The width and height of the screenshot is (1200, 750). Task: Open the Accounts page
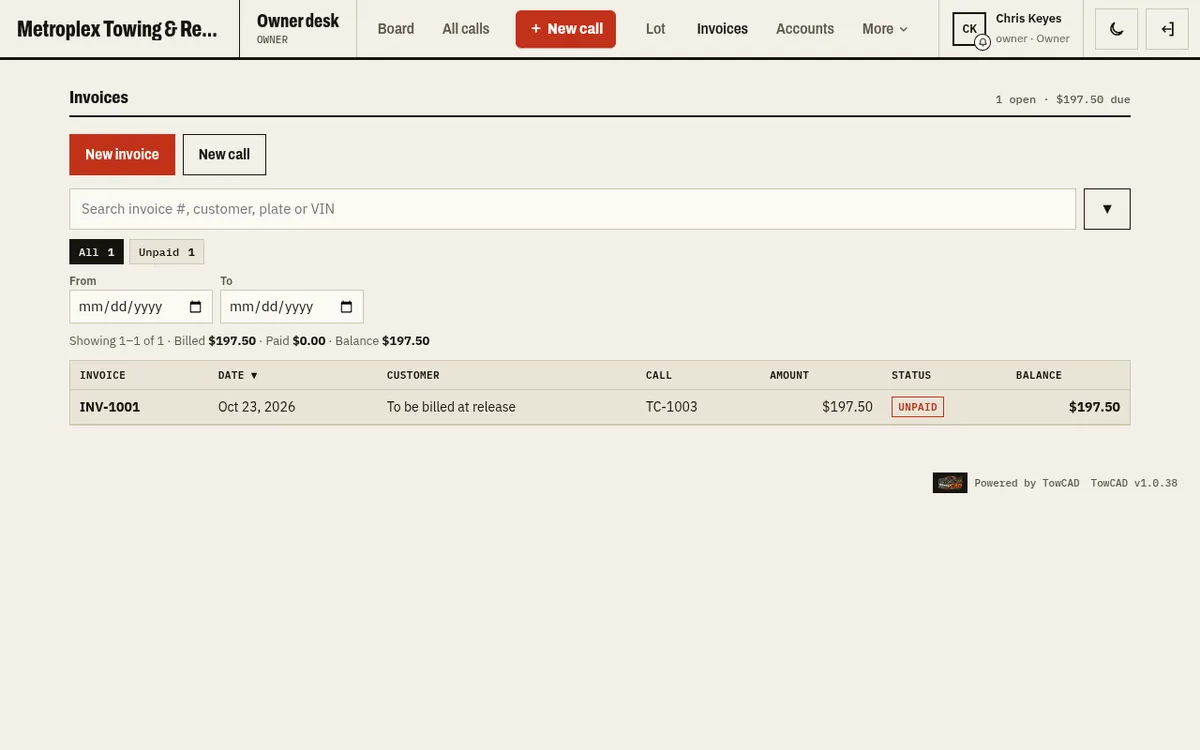(x=805, y=29)
